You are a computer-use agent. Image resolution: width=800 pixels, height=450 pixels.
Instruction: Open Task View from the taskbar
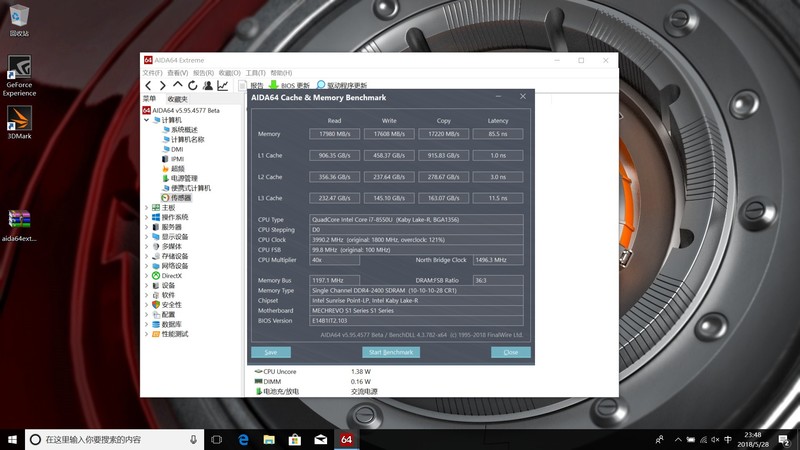tap(216, 439)
